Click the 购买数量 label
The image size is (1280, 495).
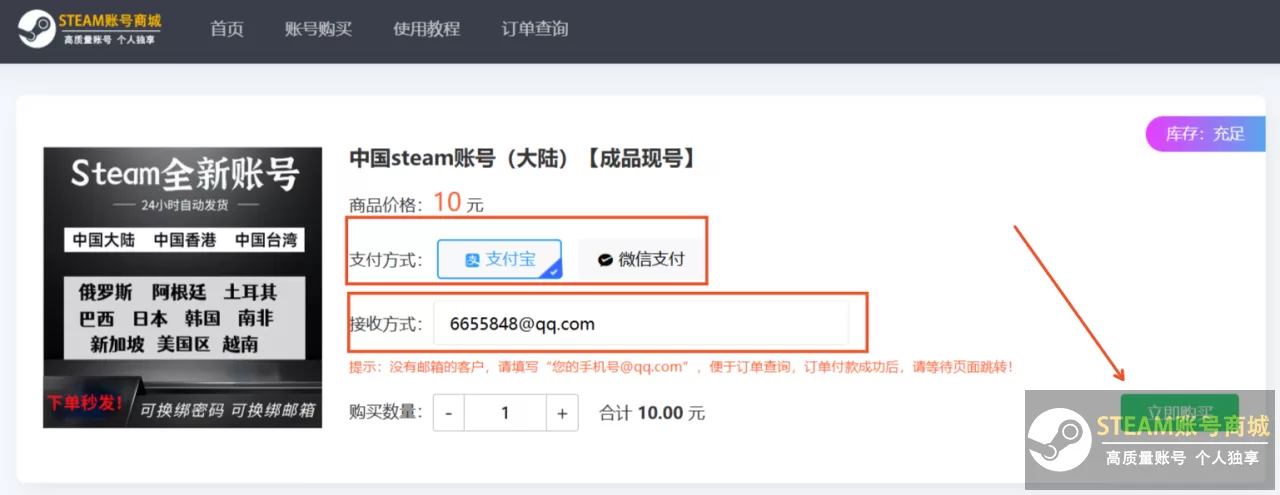click(386, 412)
